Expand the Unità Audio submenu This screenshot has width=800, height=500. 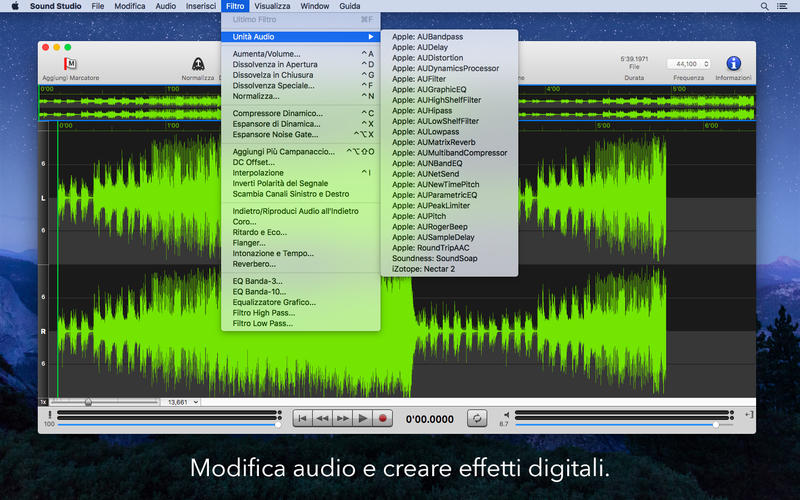301,37
